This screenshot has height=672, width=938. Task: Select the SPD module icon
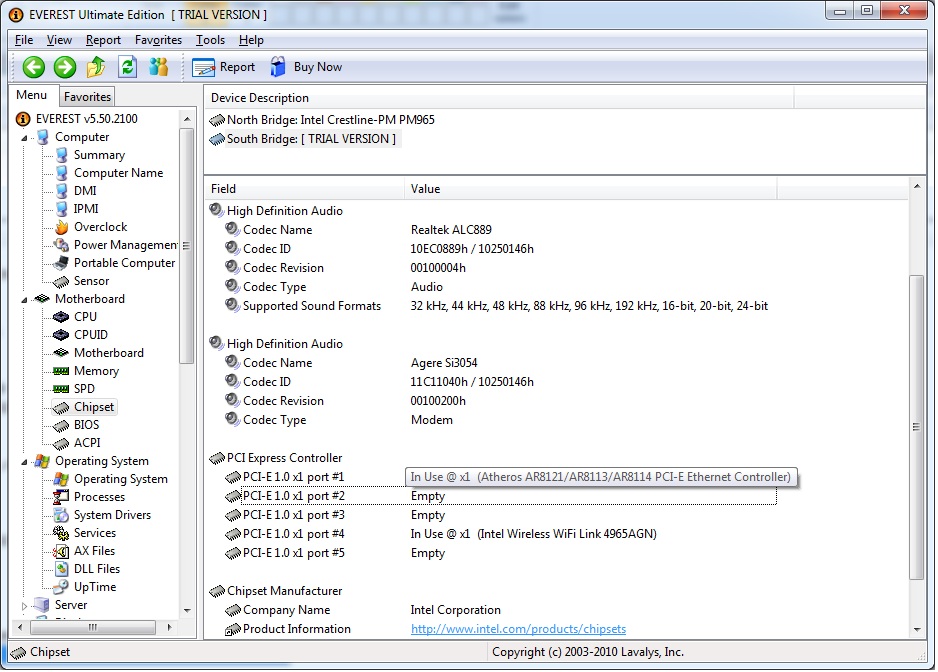coord(61,390)
